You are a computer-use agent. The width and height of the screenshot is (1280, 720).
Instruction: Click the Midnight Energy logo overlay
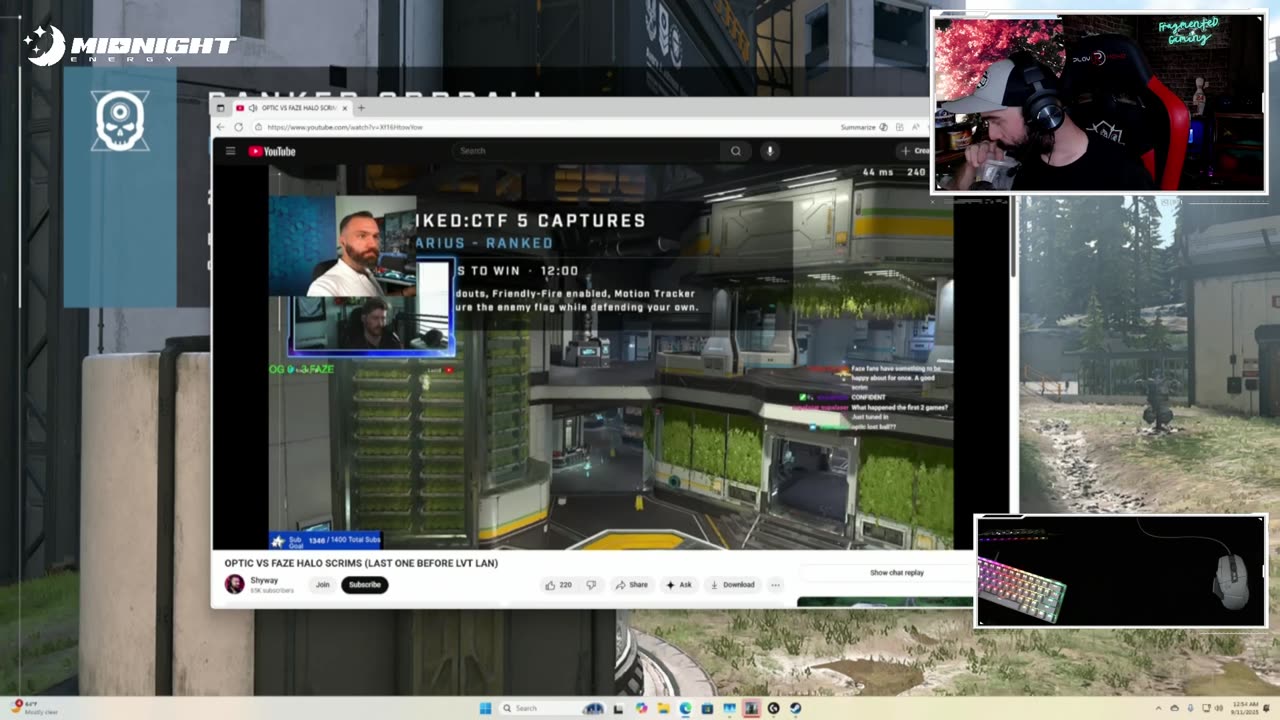tap(130, 46)
